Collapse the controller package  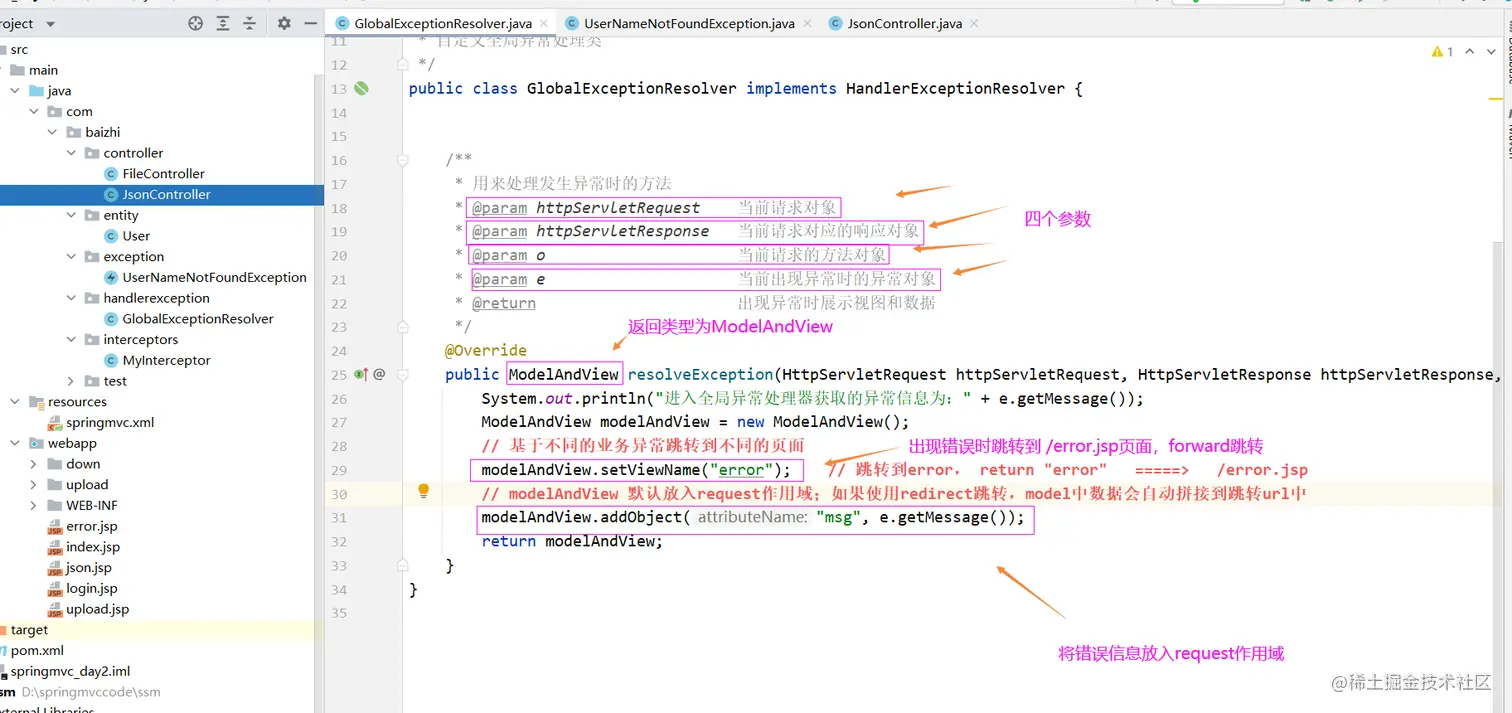click(x=71, y=153)
